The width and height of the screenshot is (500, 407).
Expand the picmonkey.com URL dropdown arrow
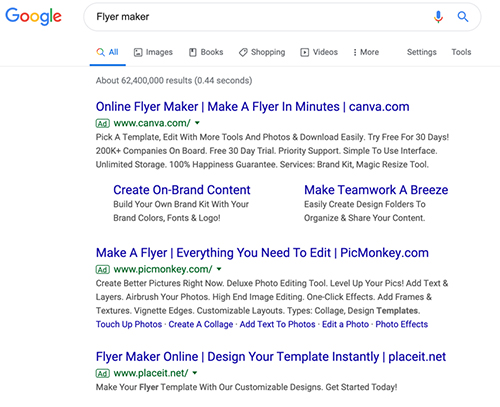click(x=219, y=269)
